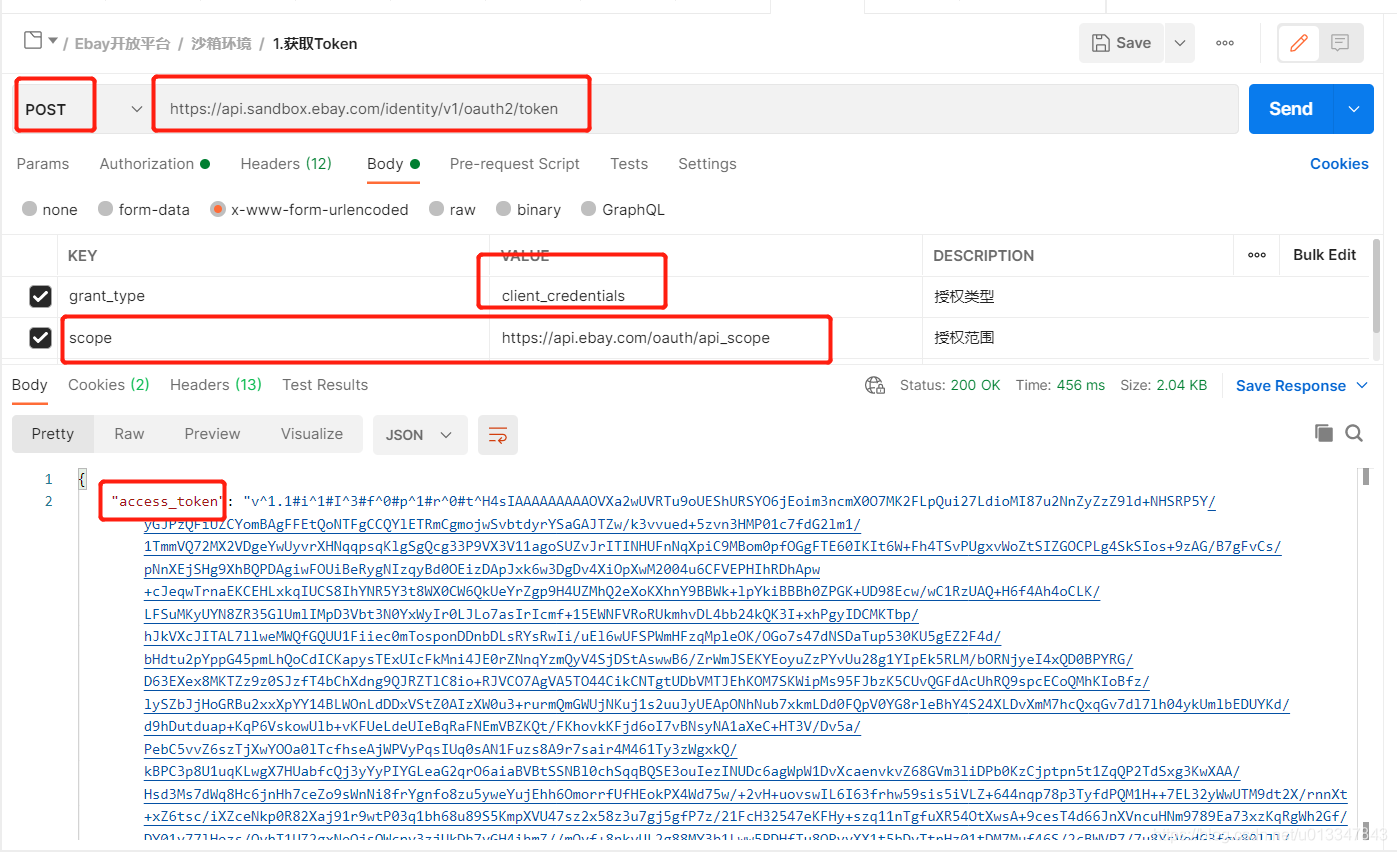
Task: Open the Ebay开放平台 breadcrumb link
Action: click(122, 44)
